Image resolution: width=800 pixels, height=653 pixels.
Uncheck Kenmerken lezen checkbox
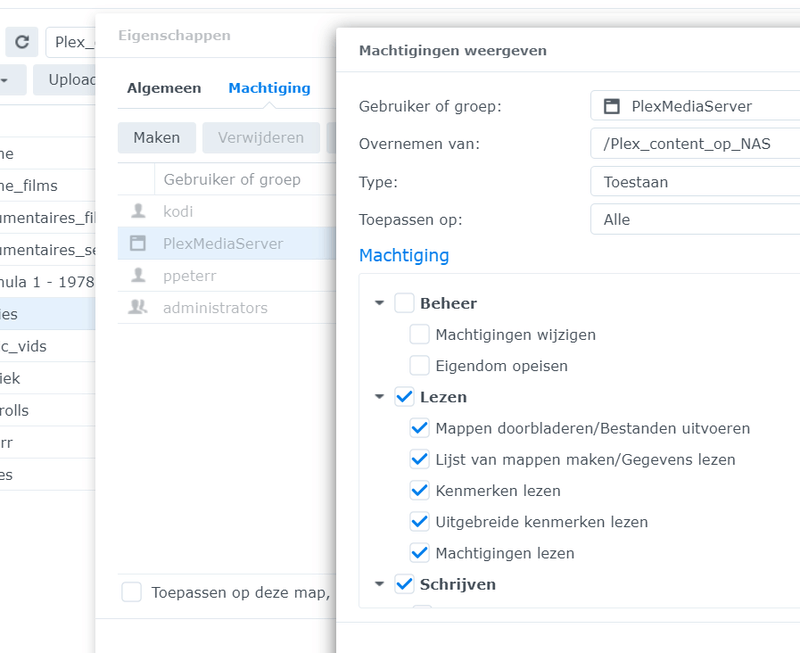coord(419,491)
